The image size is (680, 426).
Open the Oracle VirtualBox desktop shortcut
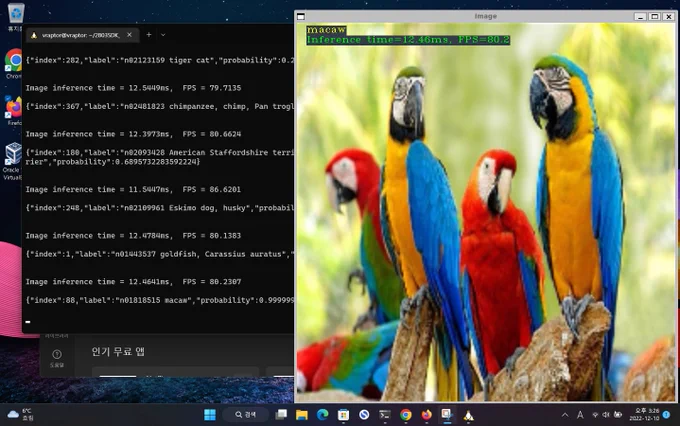tap(13, 161)
